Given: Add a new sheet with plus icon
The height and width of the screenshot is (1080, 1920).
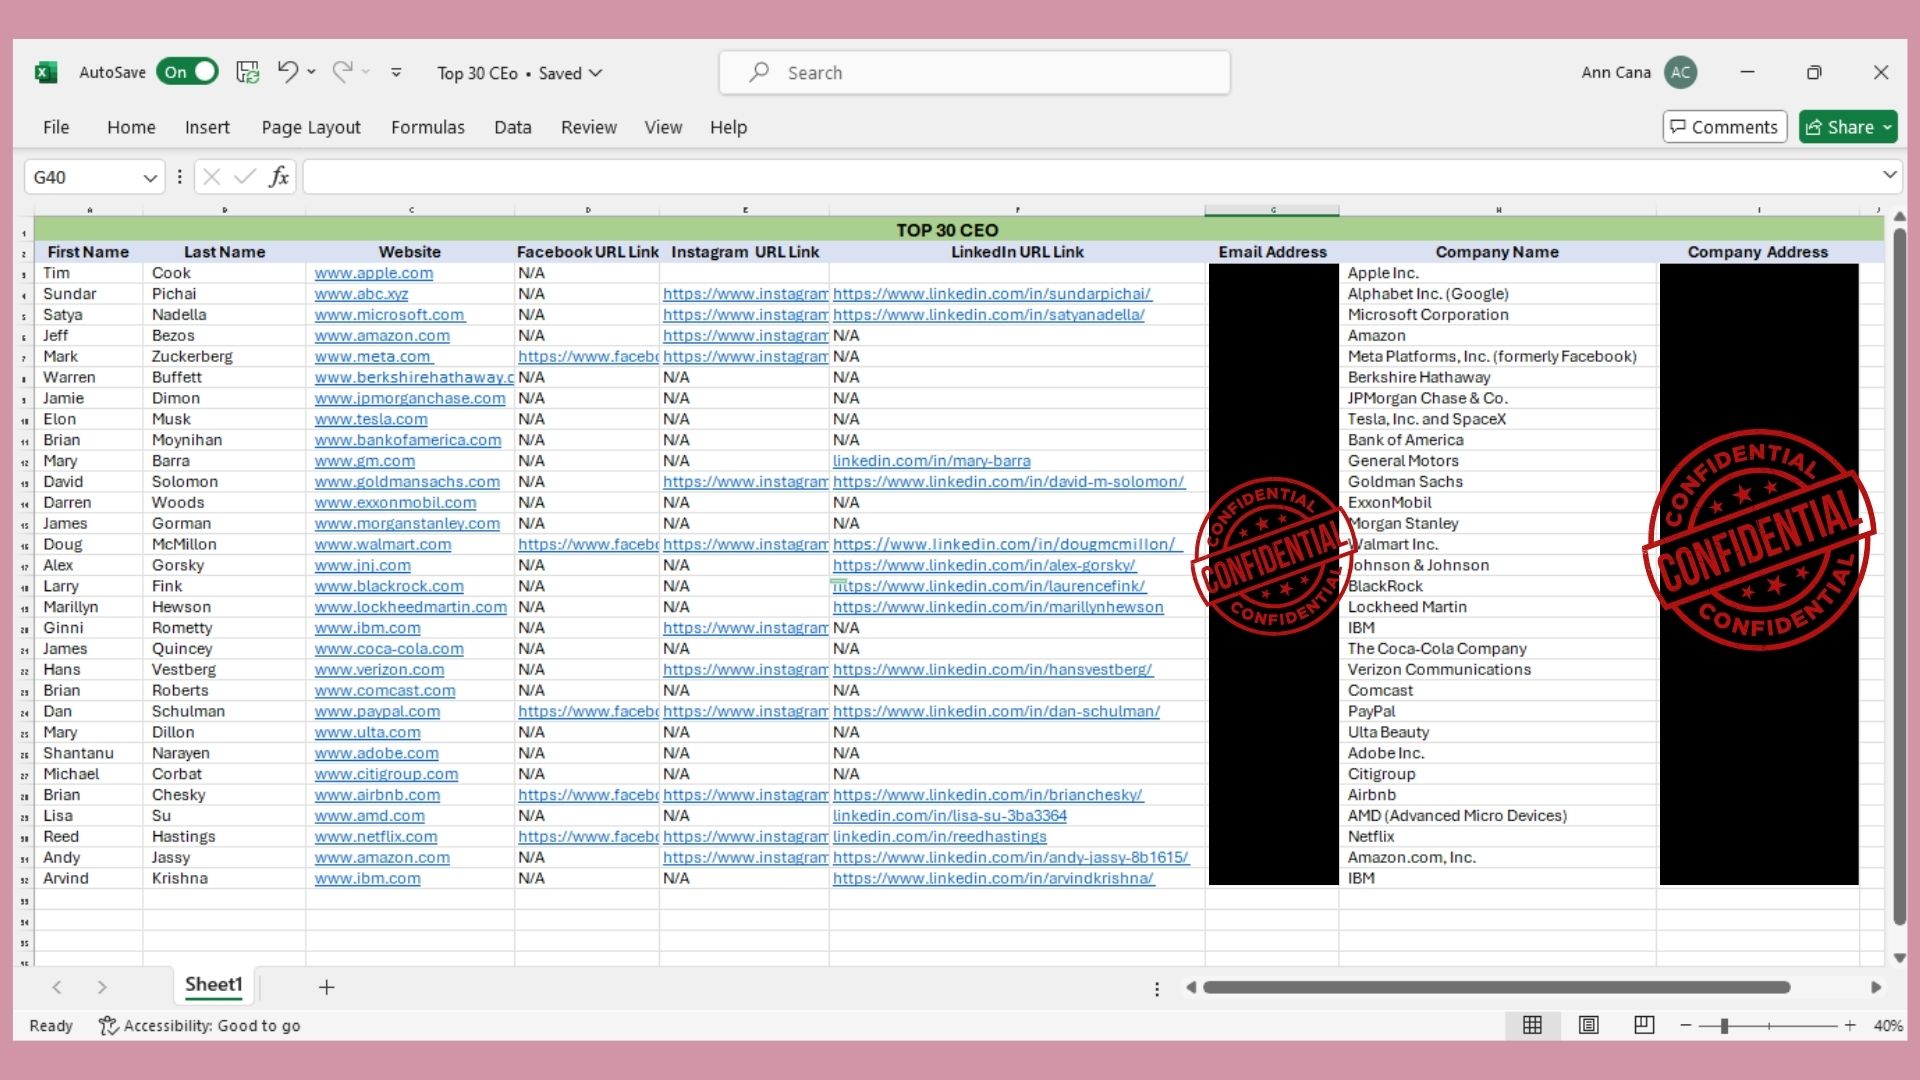Looking at the screenshot, I should 326,987.
